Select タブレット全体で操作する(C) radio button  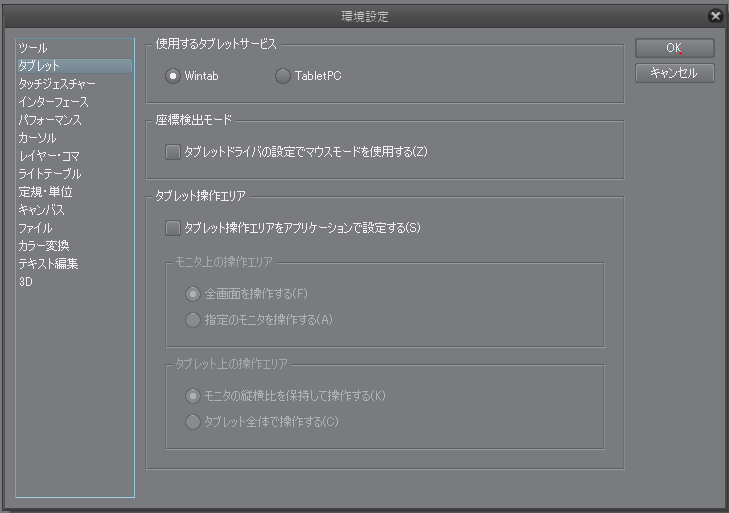pyautogui.click(x=192, y=422)
